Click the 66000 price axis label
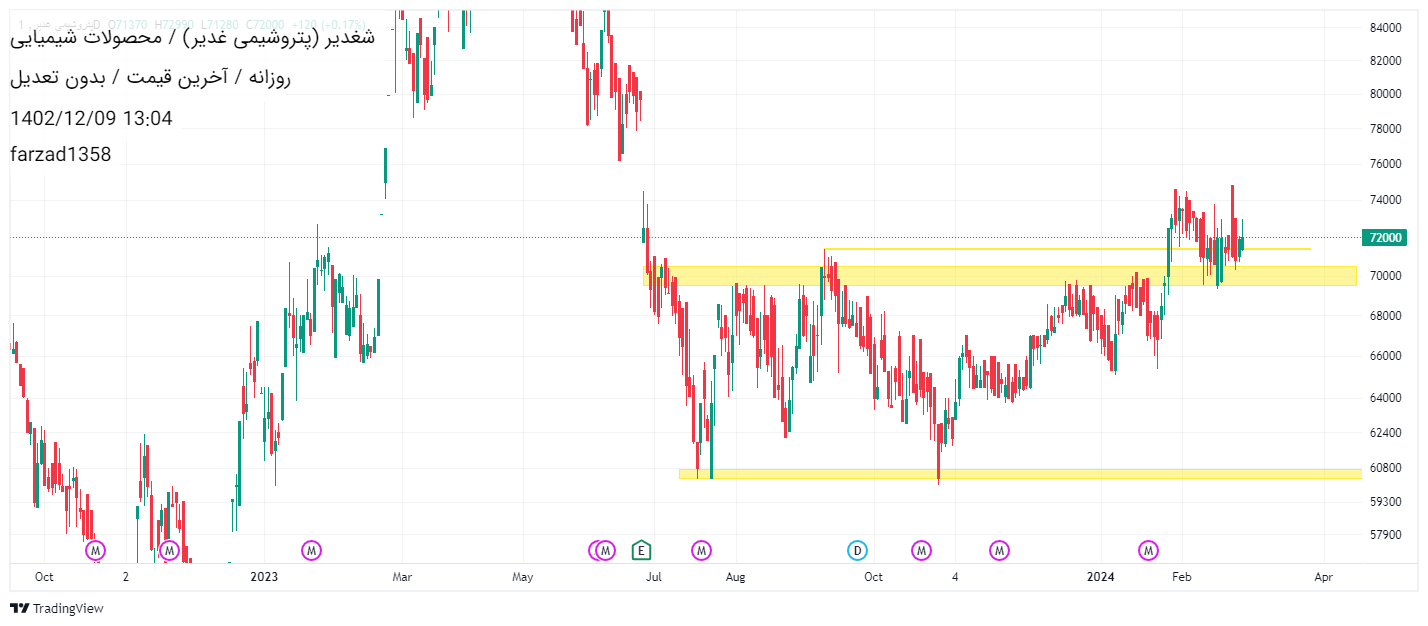 pyautogui.click(x=1384, y=356)
